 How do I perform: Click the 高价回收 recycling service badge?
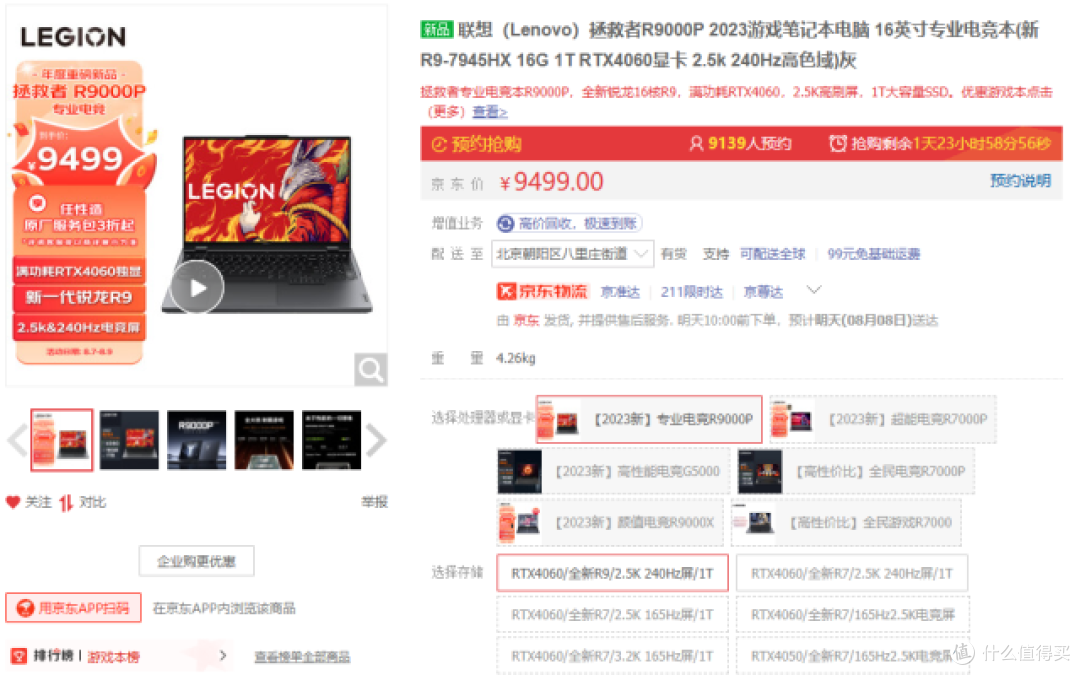[x=569, y=223]
